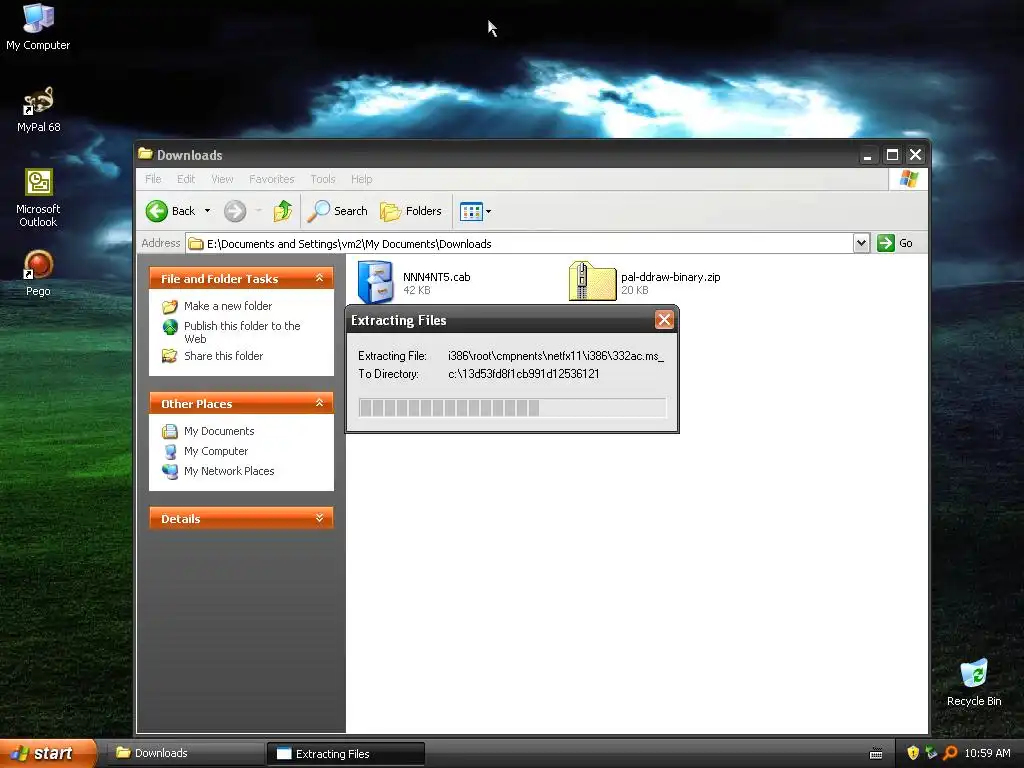Open the Recycle Bin
Image resolution: width=1024 pixels, height=768 pixels.
point(974,682)
